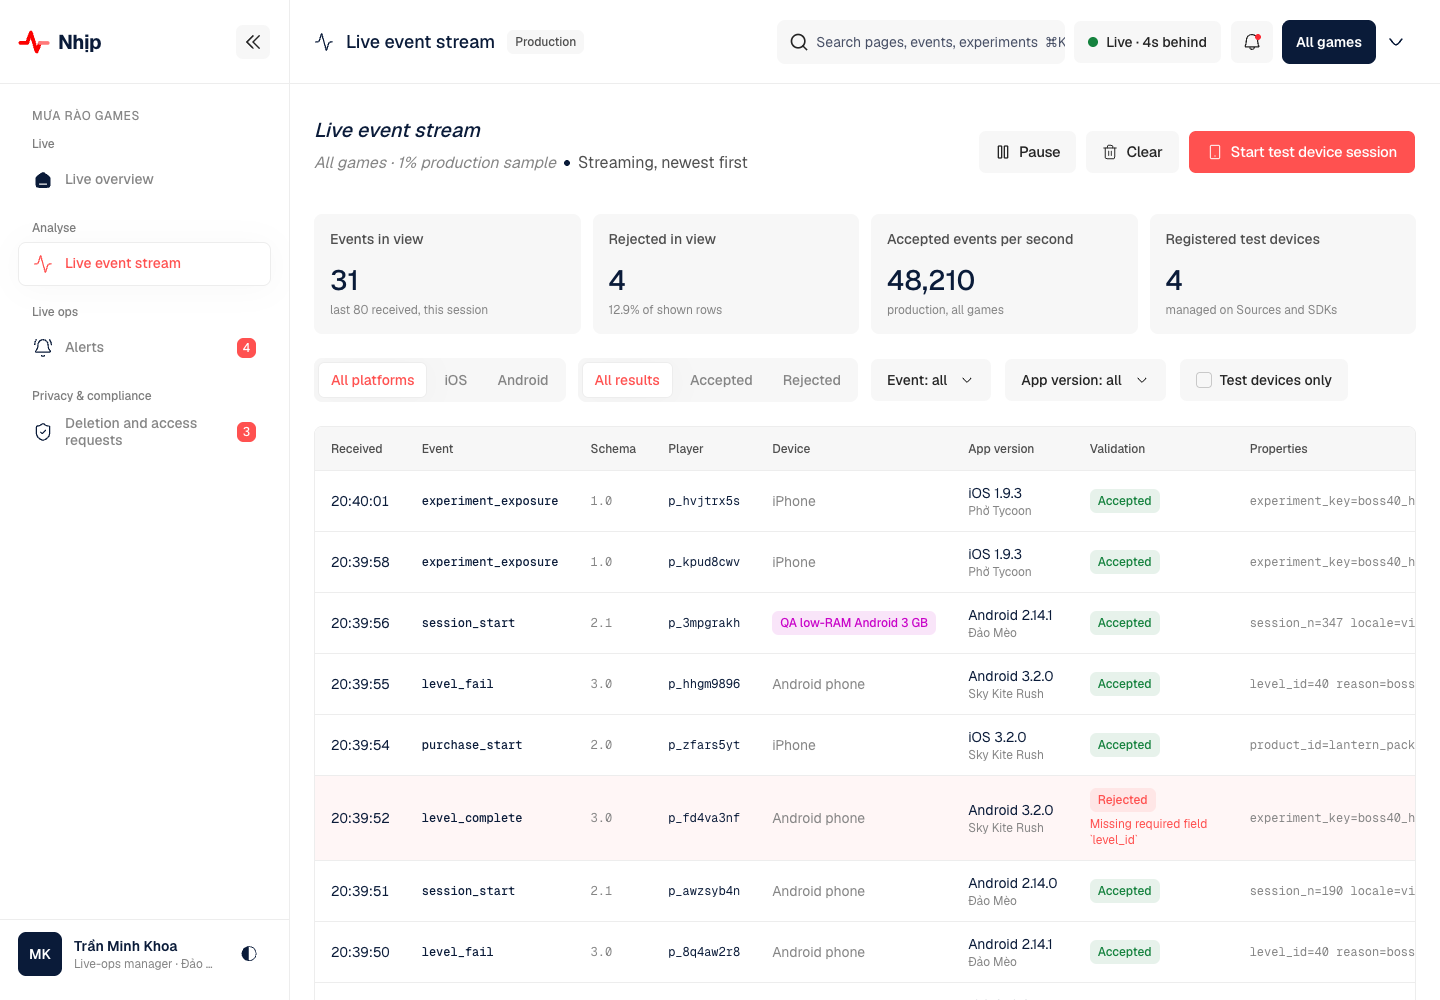Click player ID p_hvjtrx5s

[x=704, y=501]
